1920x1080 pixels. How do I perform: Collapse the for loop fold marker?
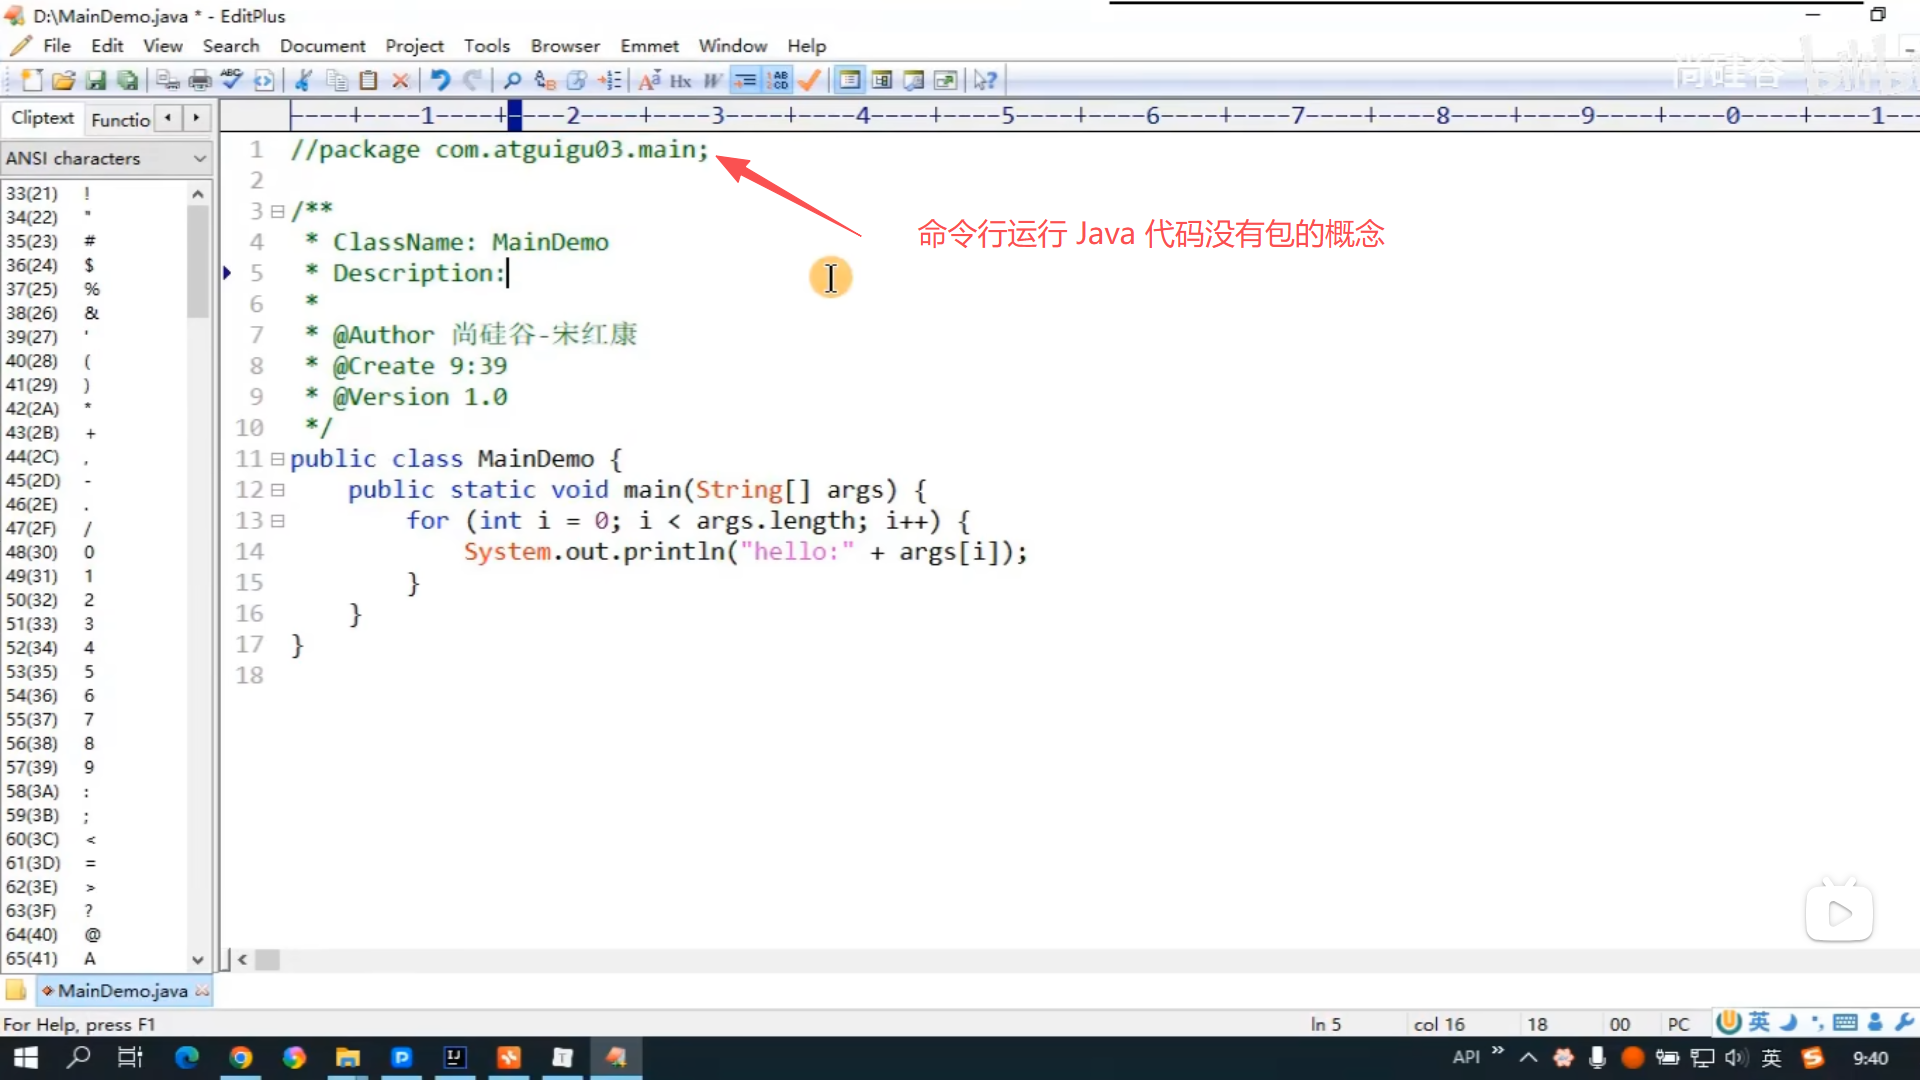[277, 521]
